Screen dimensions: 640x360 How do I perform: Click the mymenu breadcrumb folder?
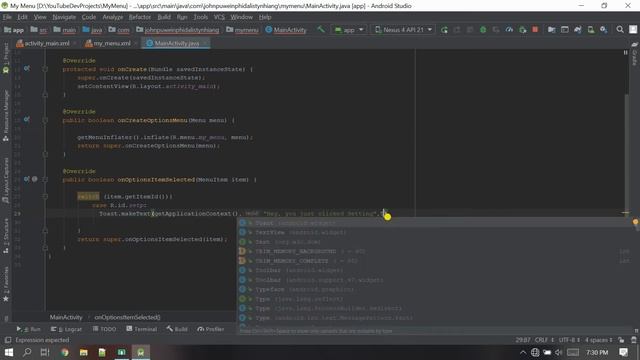coord(242,29)
